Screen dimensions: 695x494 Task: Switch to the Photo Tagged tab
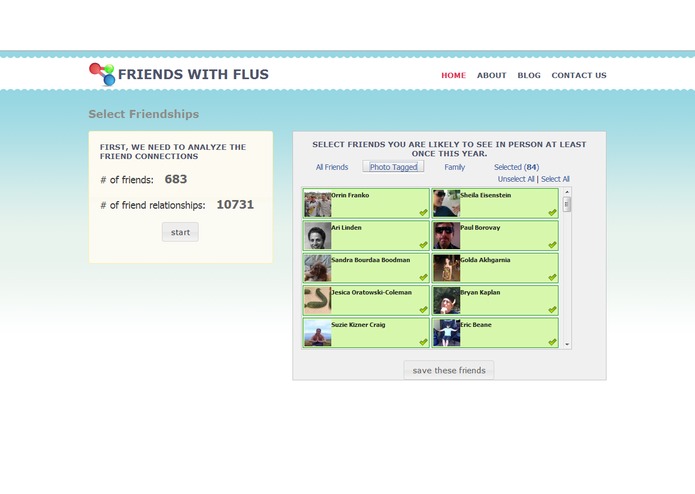coord(393,167)
